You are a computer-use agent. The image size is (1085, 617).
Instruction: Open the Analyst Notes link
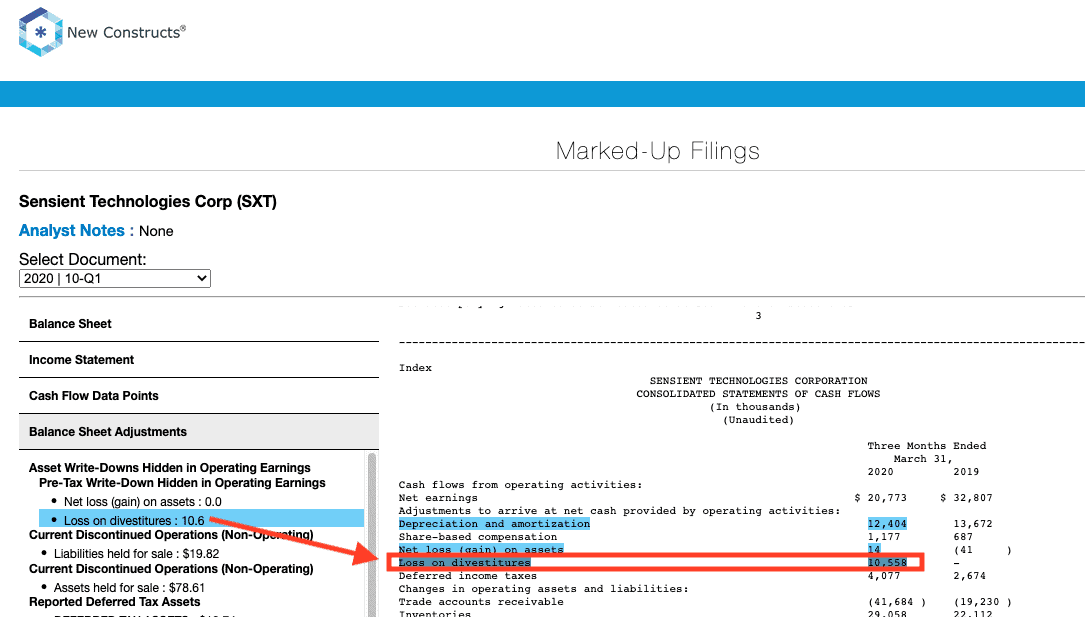(71, 230)
